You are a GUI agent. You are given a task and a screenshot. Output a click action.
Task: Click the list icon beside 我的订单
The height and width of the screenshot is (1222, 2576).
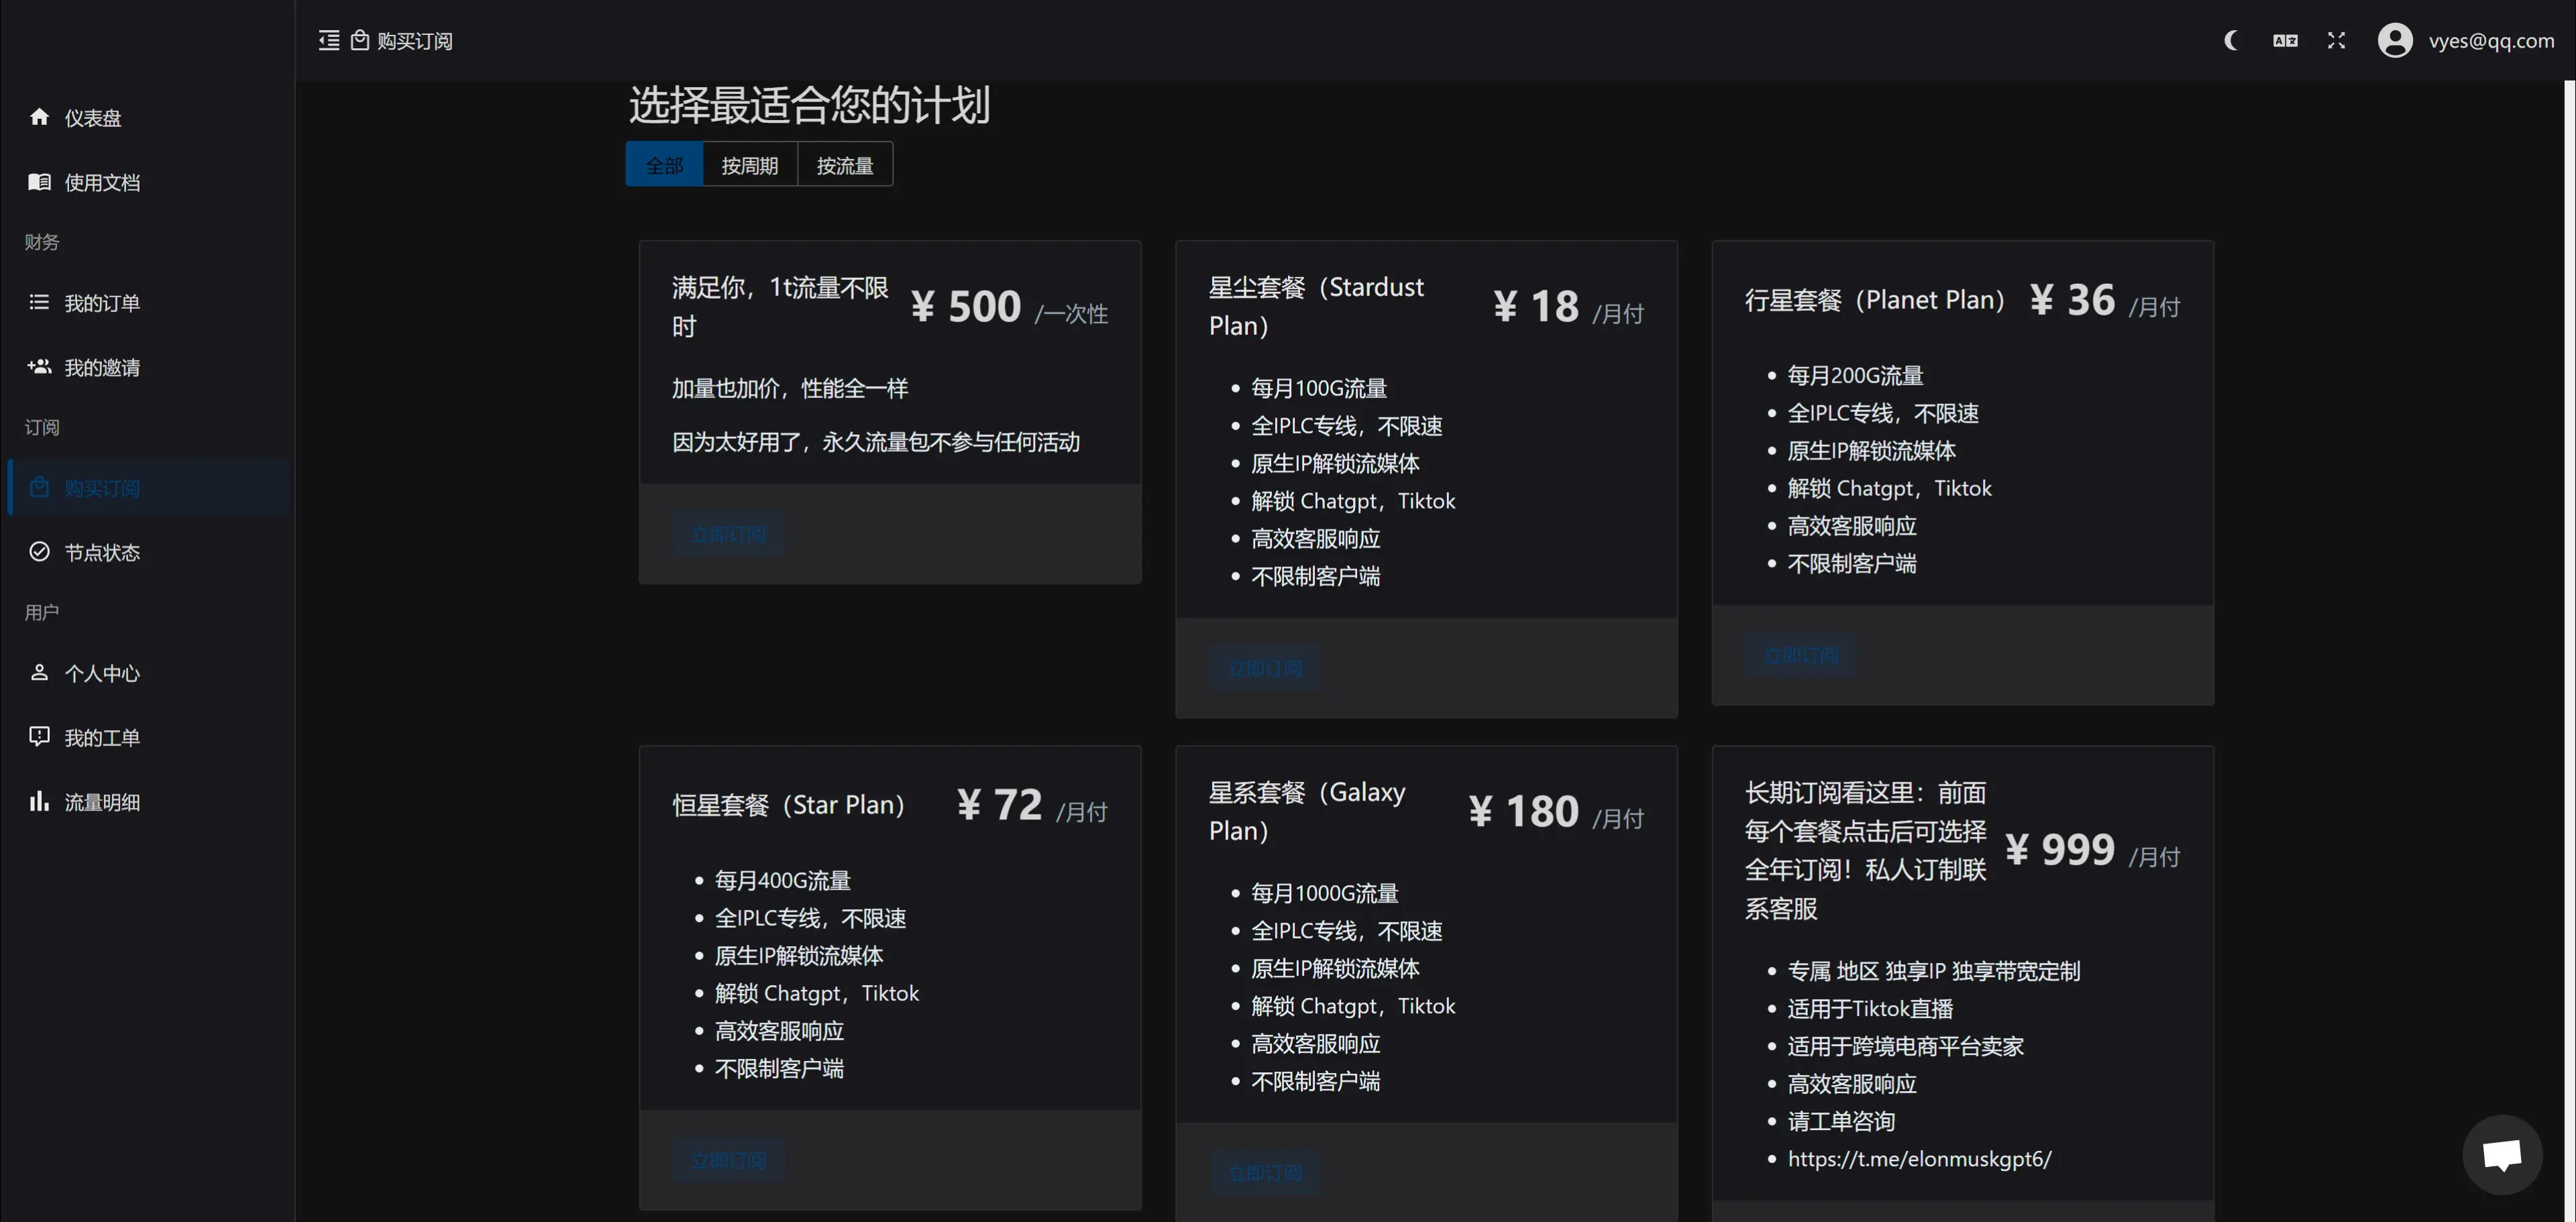coord(39,302)
